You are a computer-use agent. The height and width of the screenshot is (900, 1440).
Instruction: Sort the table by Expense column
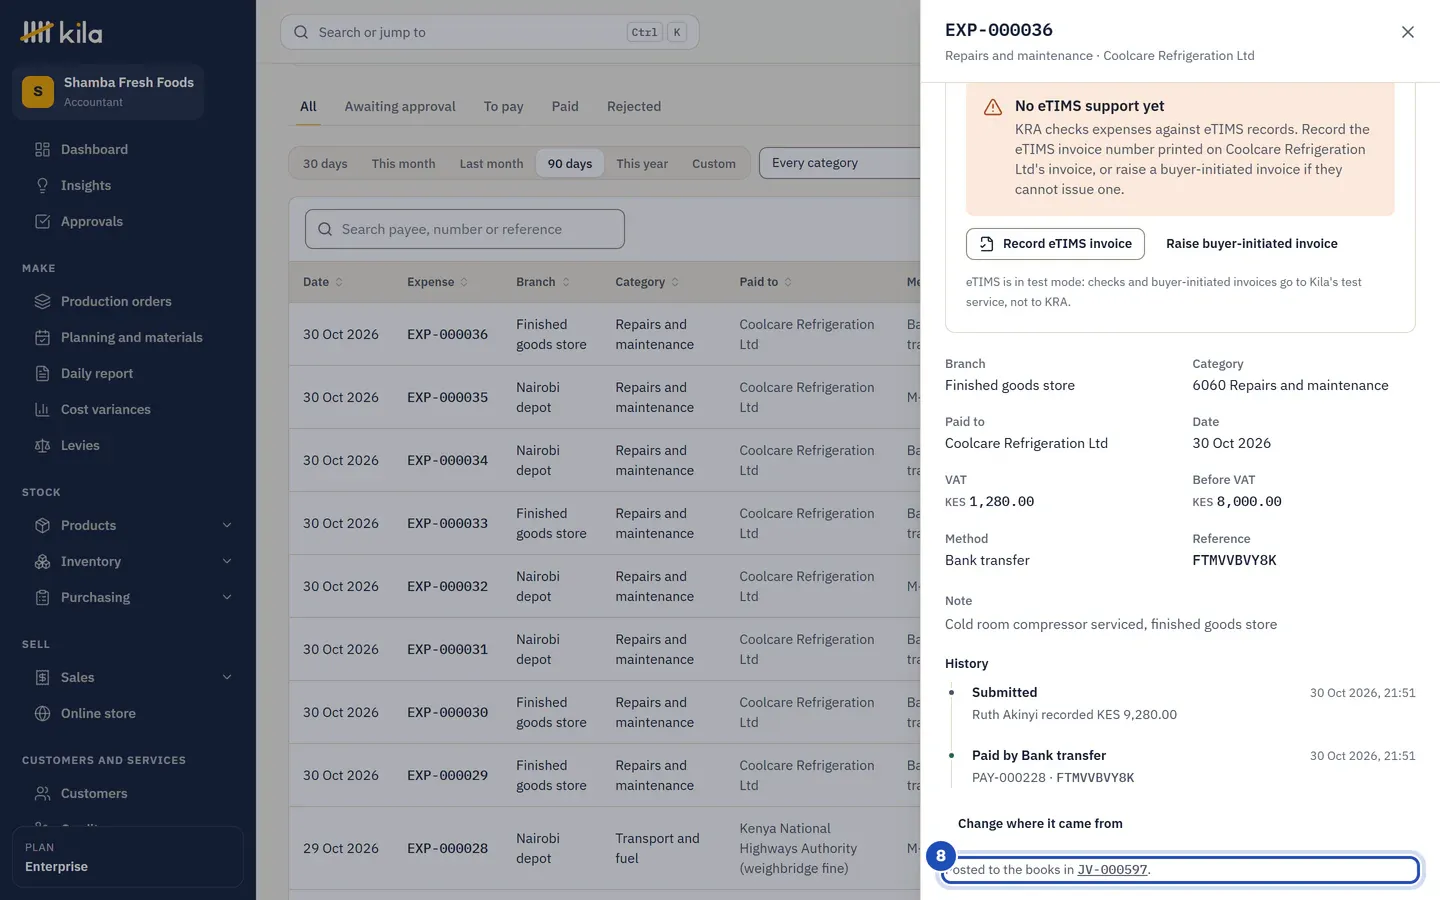[x=438, y=282]
